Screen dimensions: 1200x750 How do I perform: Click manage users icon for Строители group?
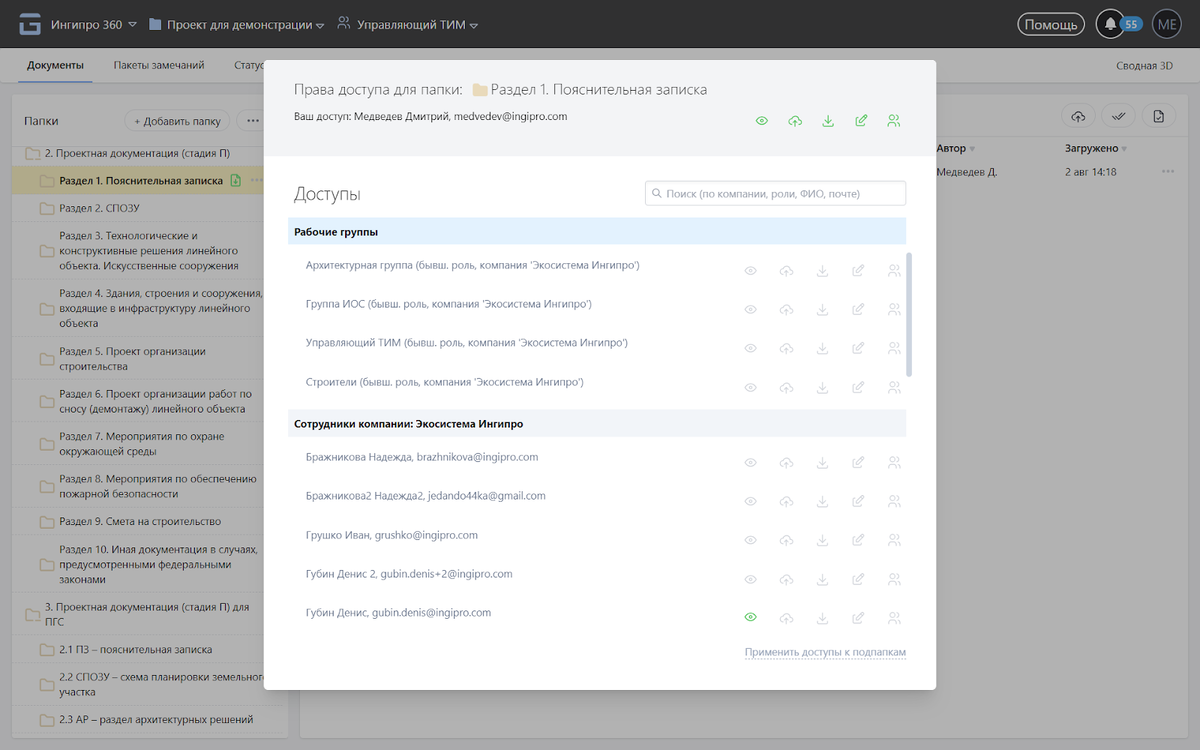pyautogui.click(x=894, y=388)
